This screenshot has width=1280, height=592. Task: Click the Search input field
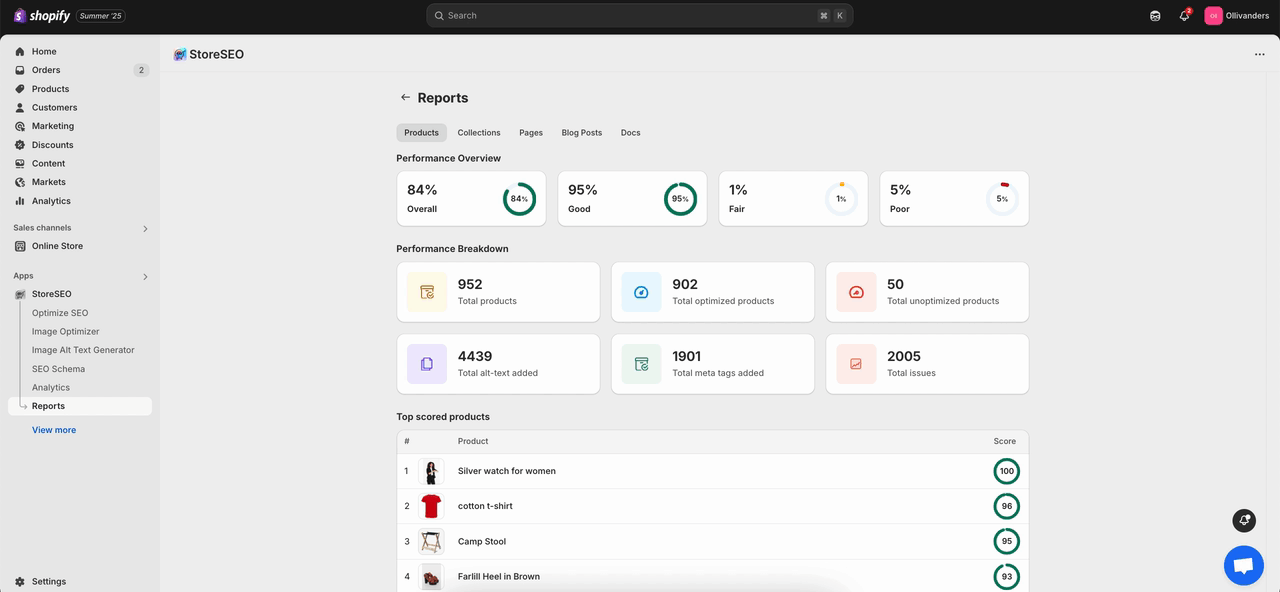click(640, 16)
